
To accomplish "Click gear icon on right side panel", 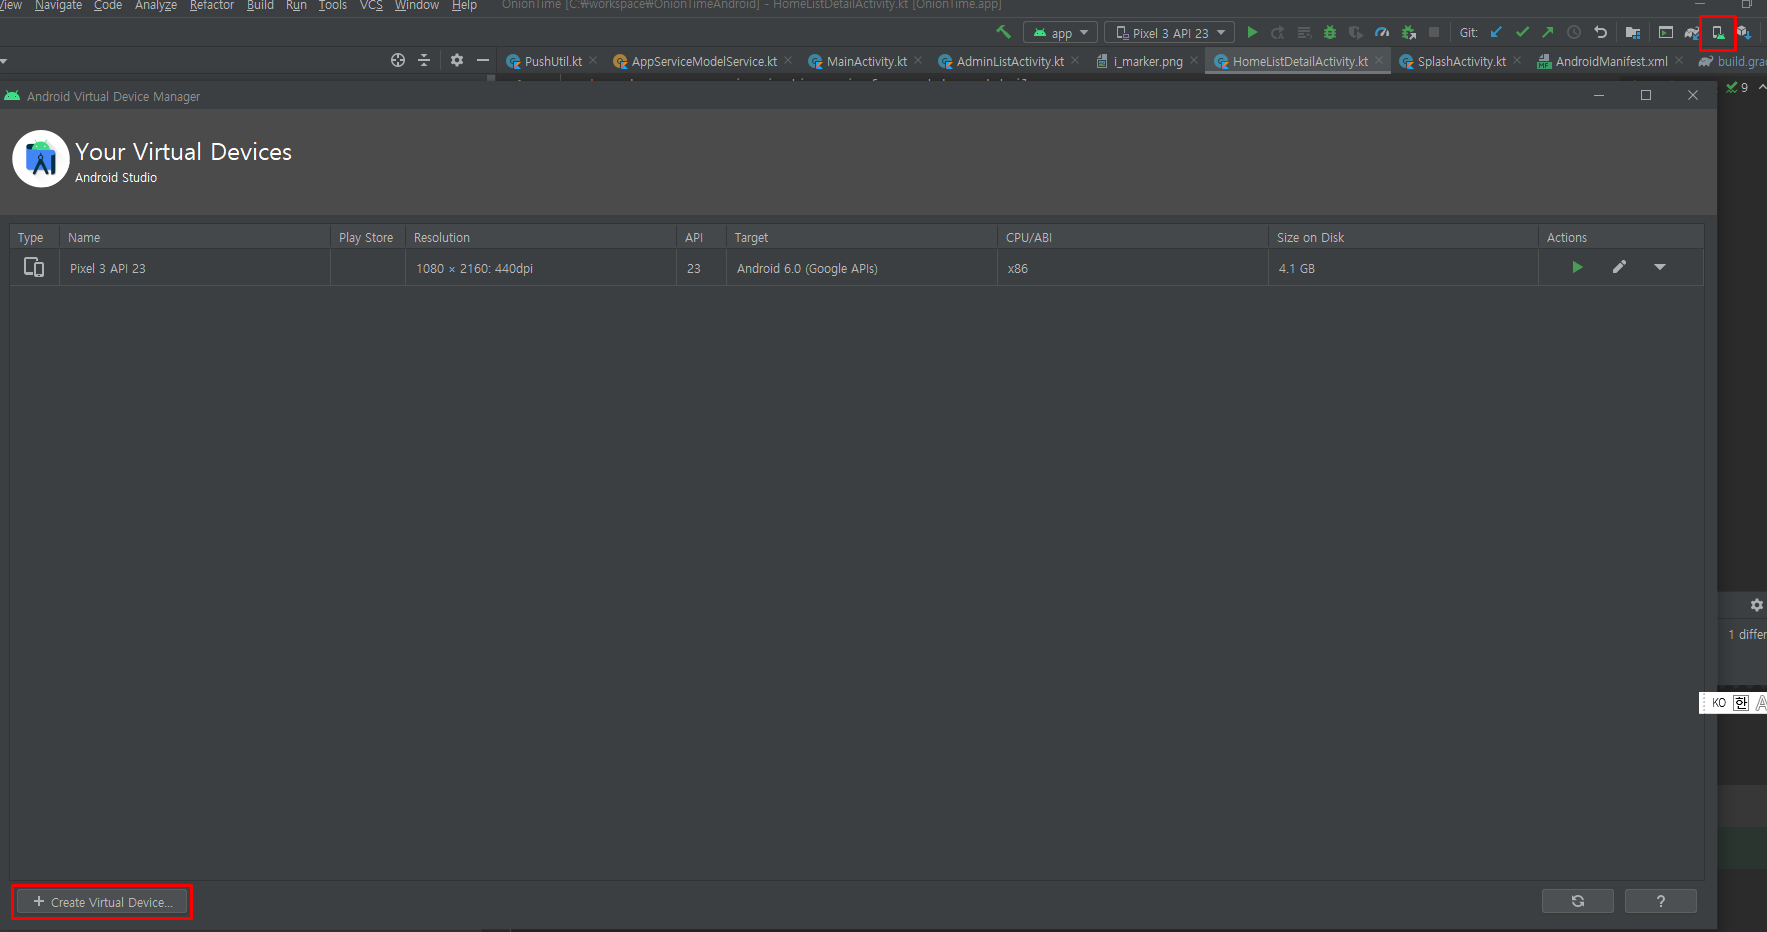I will [1756, 605].
